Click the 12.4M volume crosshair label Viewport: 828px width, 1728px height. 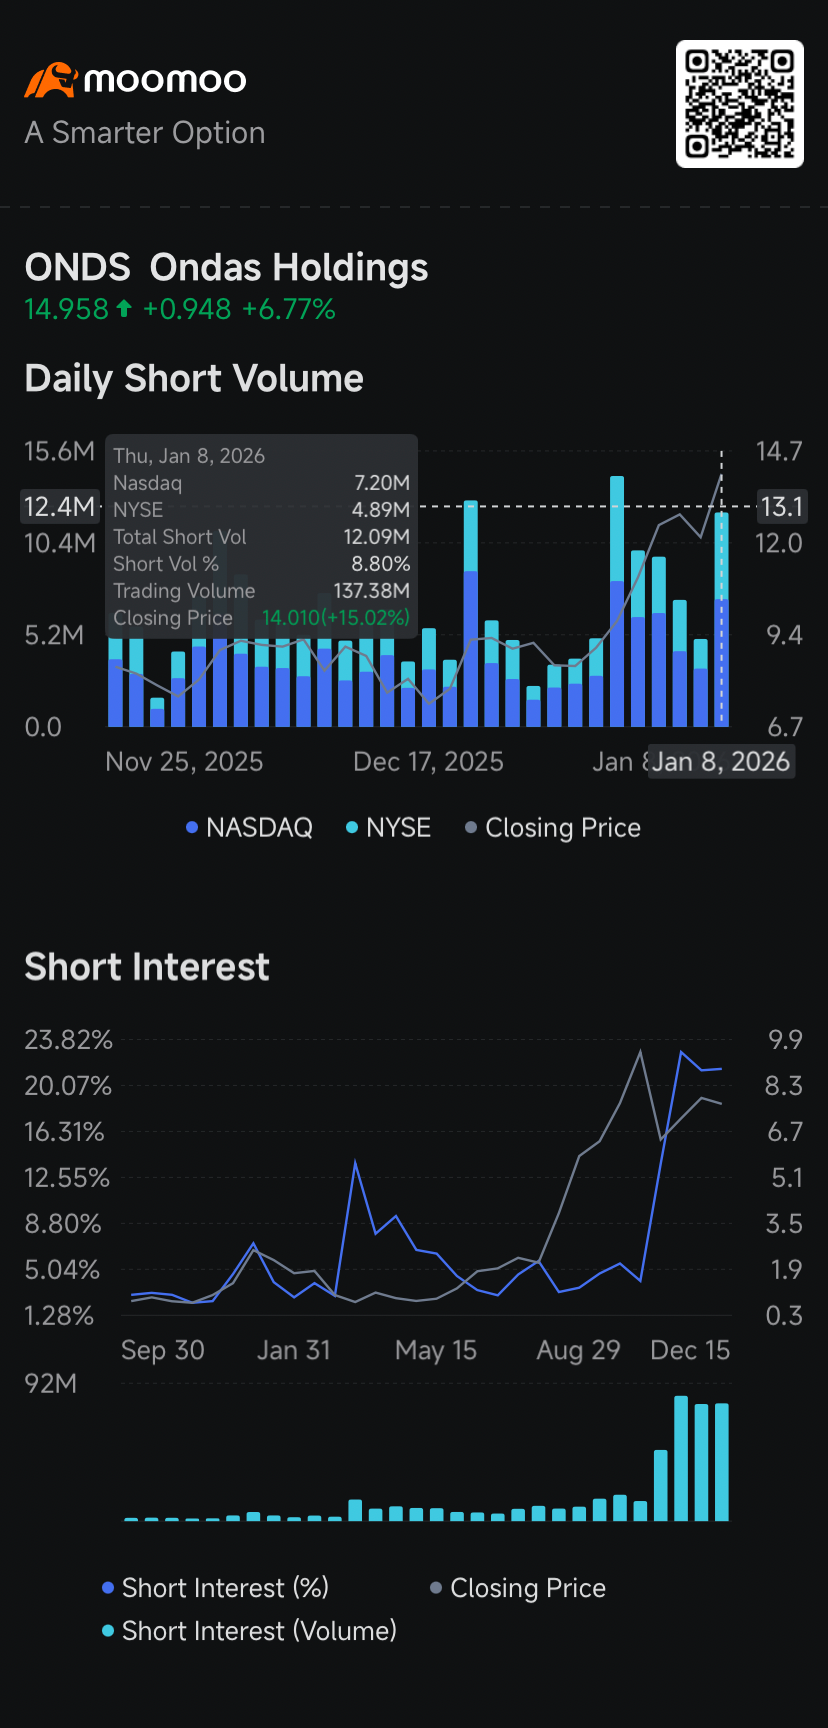click(x=60, y=507)
